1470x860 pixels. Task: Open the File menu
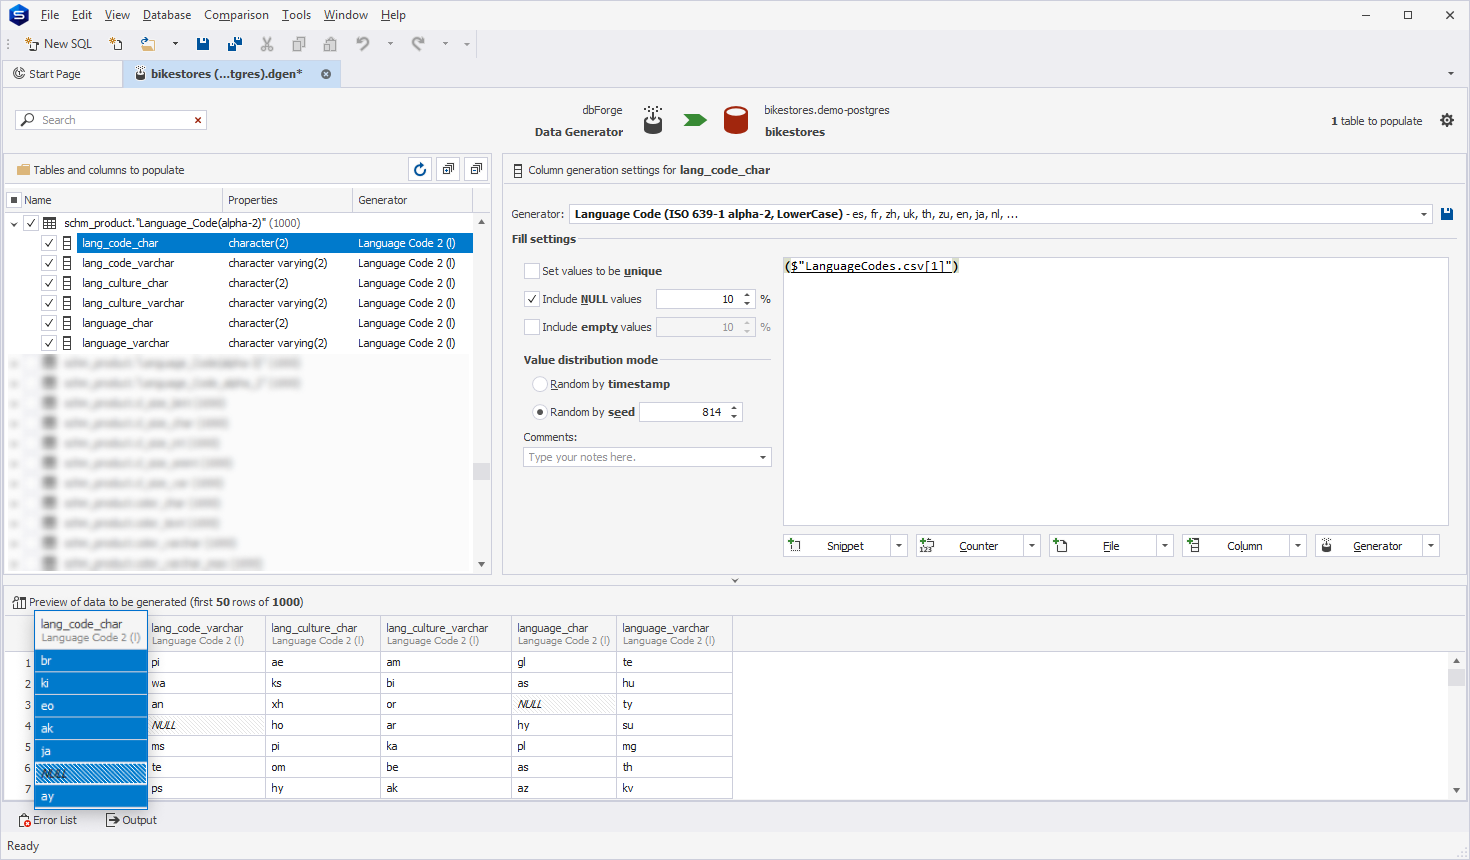[50, 15]
